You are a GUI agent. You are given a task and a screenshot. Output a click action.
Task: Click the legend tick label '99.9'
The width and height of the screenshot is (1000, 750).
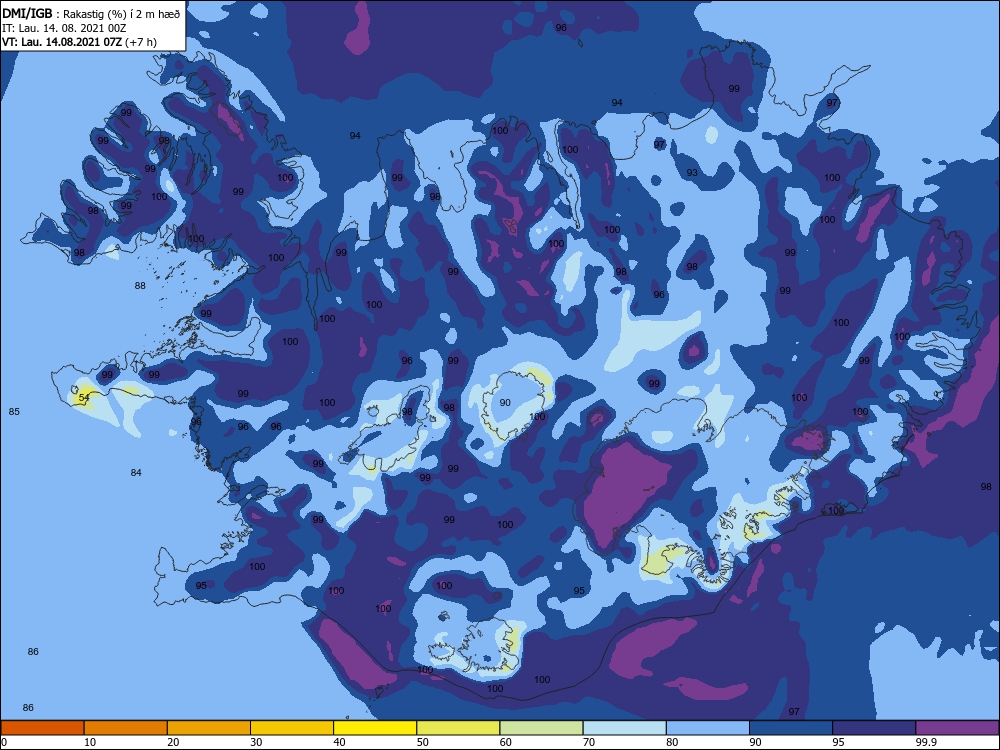(x=925, y=742)
